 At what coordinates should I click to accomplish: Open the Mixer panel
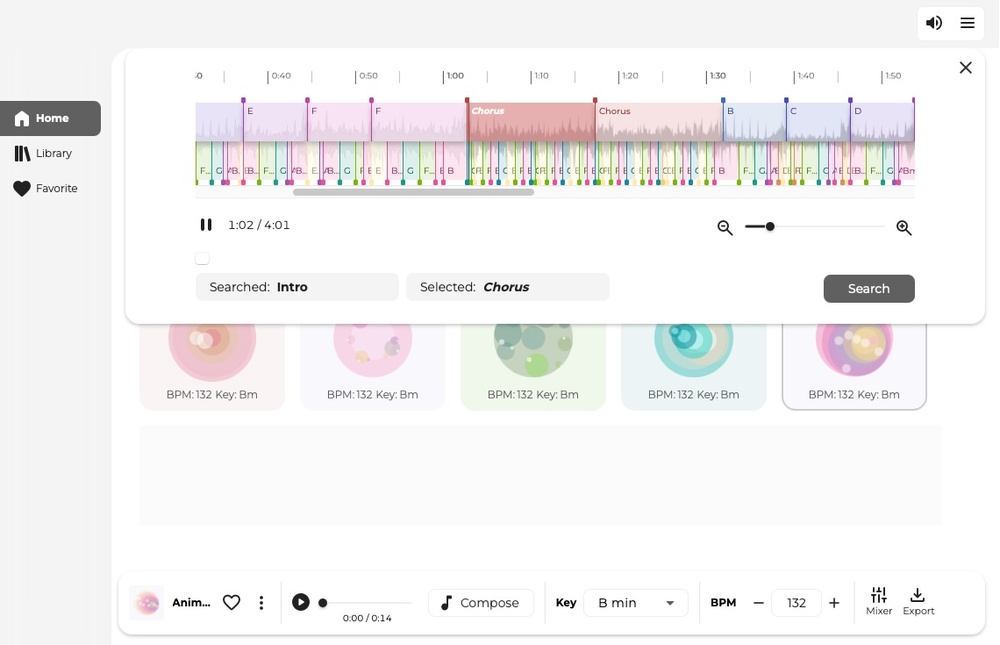point(879,602)
